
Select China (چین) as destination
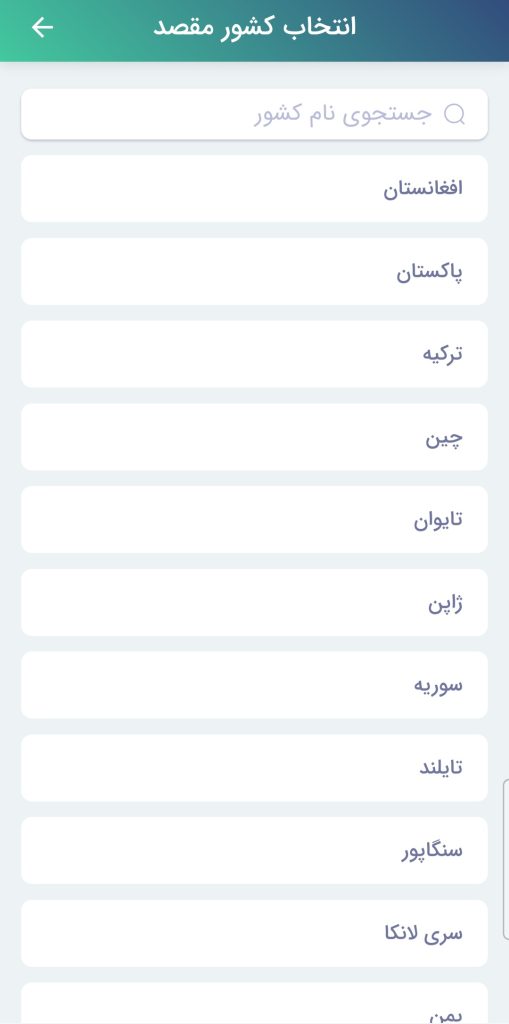254,437
